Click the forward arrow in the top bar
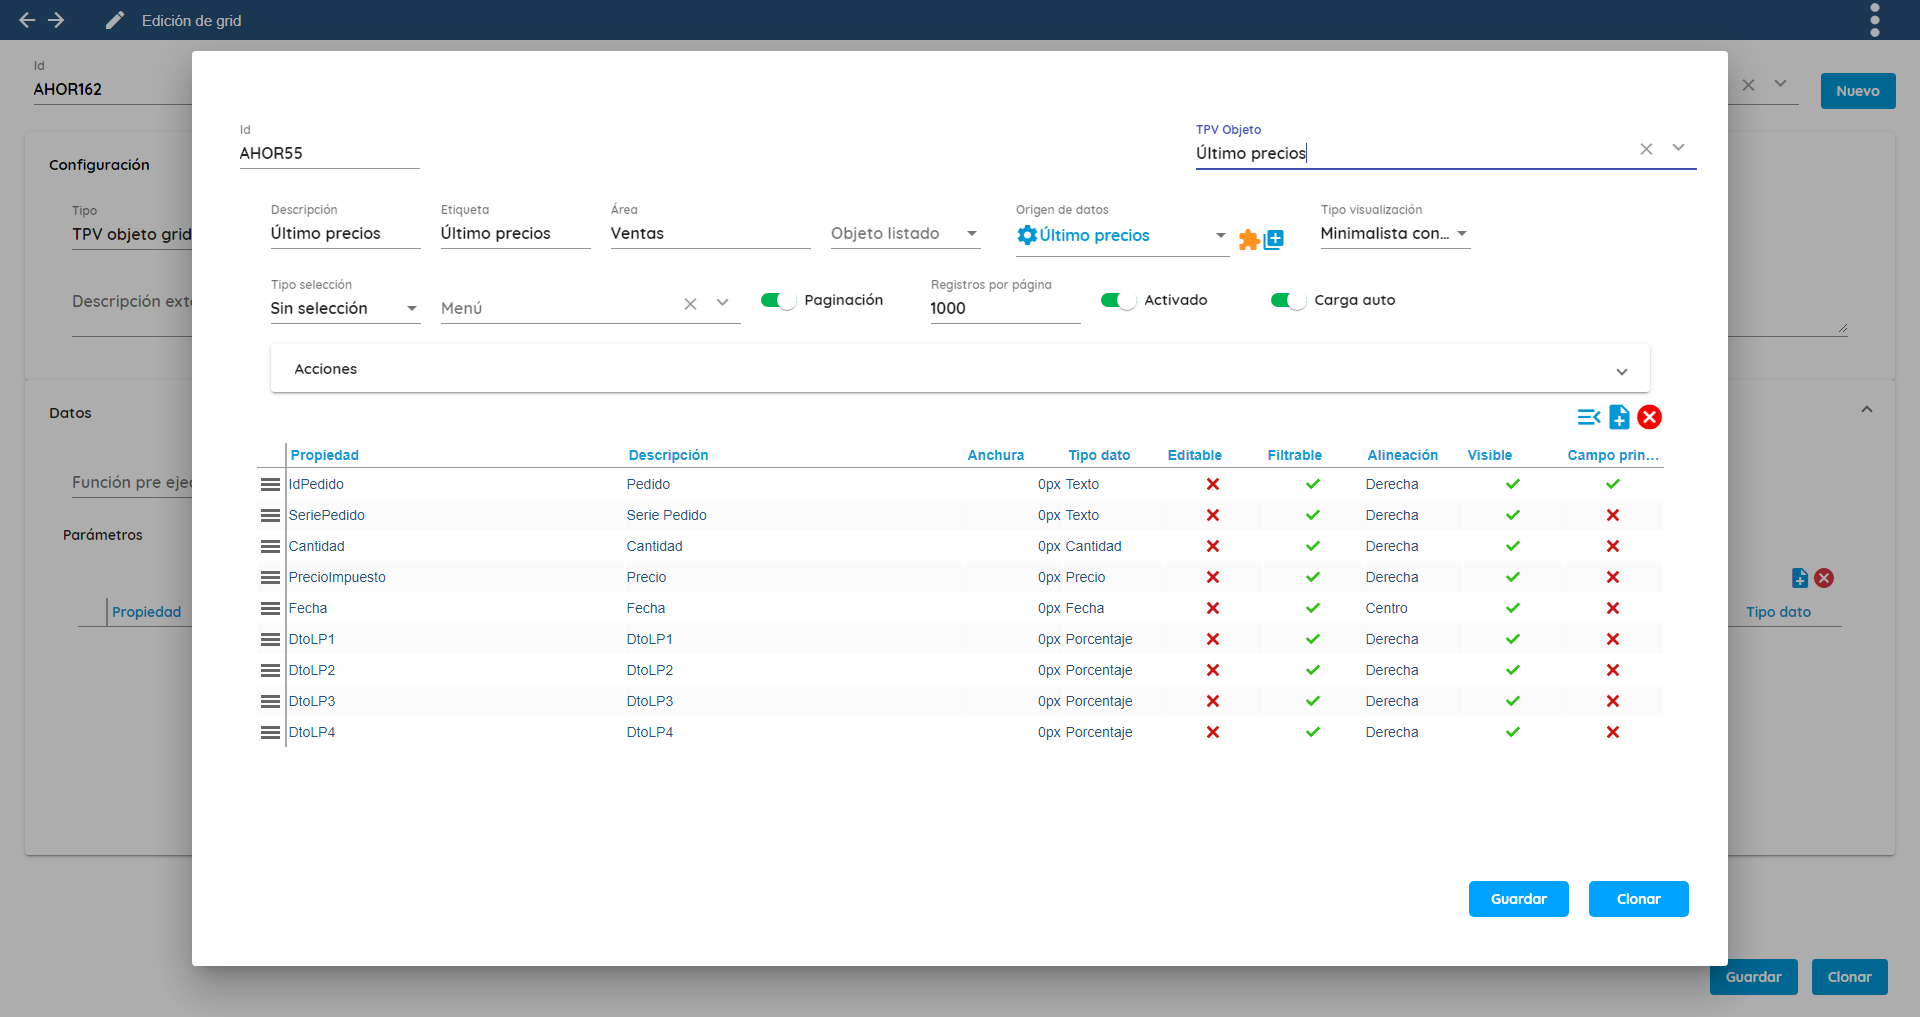 (x=57, y=20)
